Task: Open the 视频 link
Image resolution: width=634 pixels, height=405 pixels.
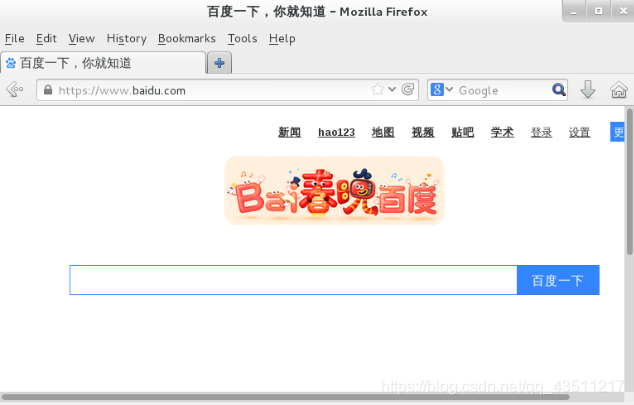Action: pyautogui.click(x=423, y=132)
